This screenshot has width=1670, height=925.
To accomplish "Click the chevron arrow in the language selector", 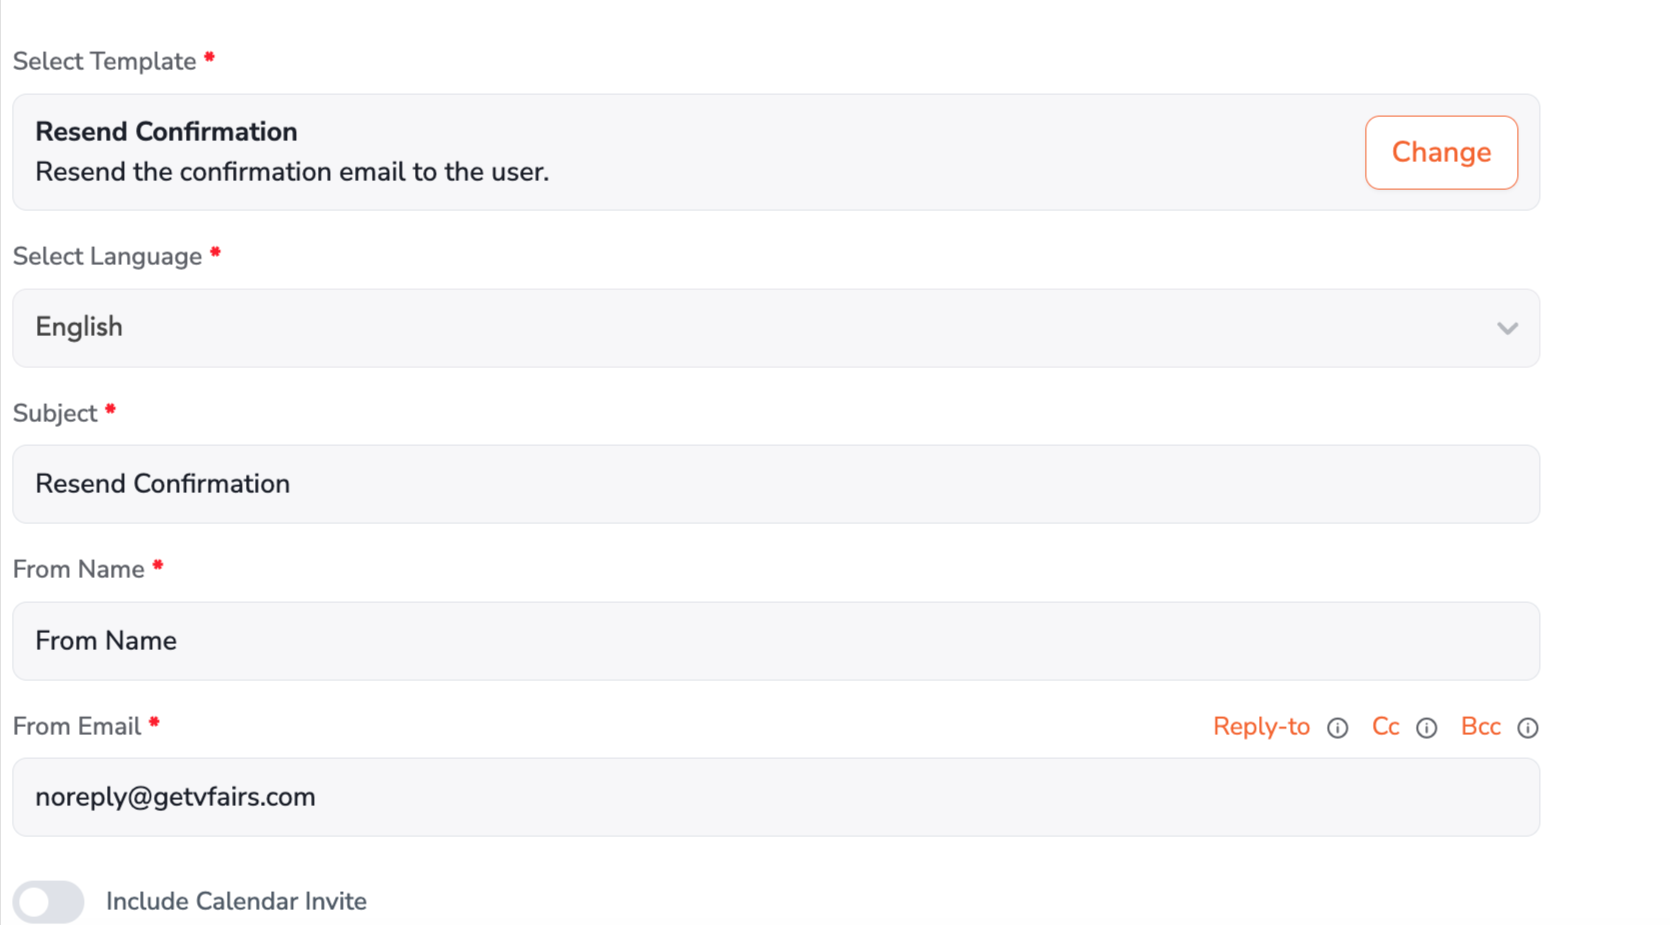I will point(1507,328).
